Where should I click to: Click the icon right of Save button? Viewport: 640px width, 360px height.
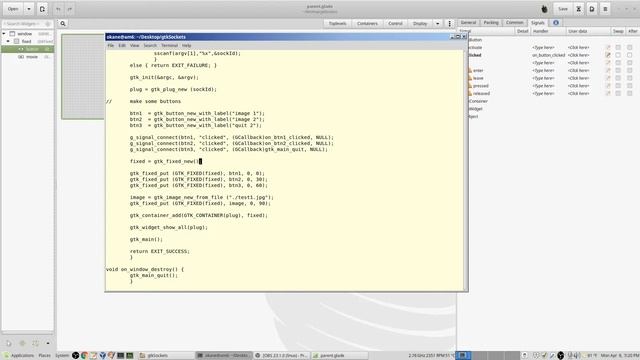point(578,9)
